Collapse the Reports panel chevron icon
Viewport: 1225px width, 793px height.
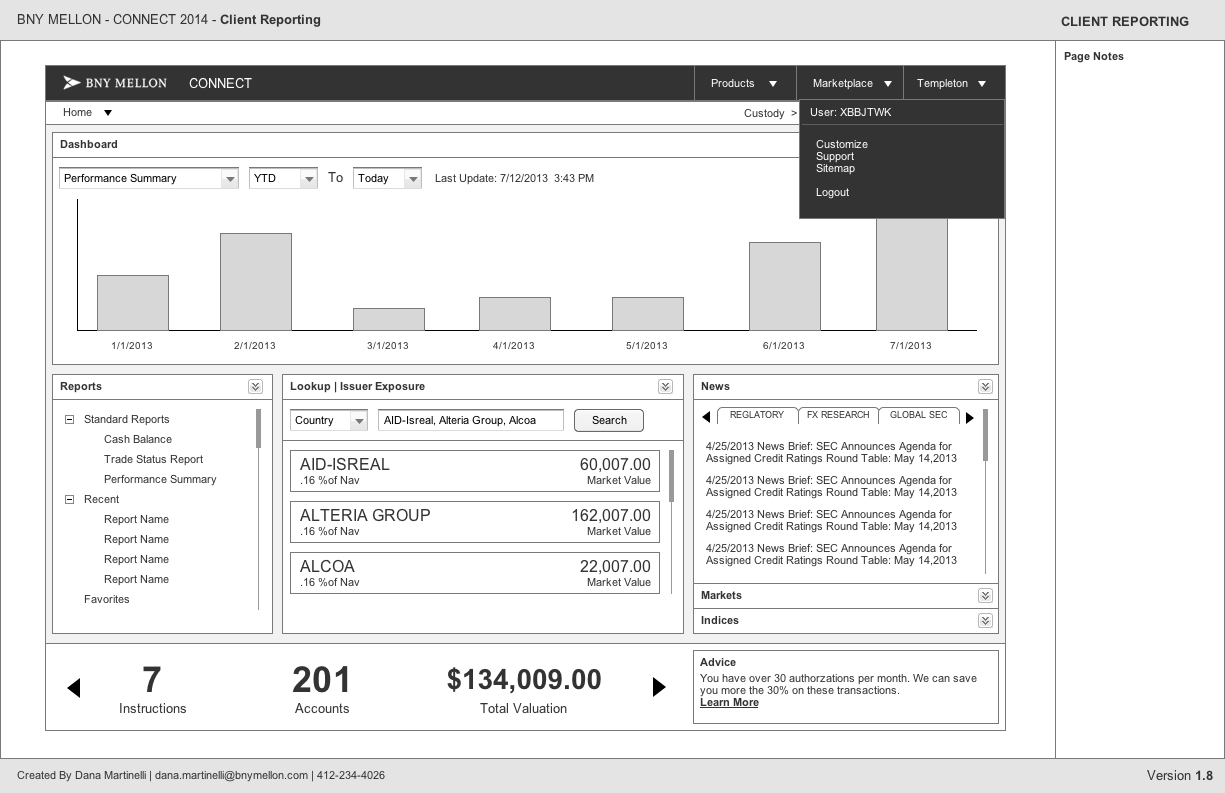coord(255,387)
